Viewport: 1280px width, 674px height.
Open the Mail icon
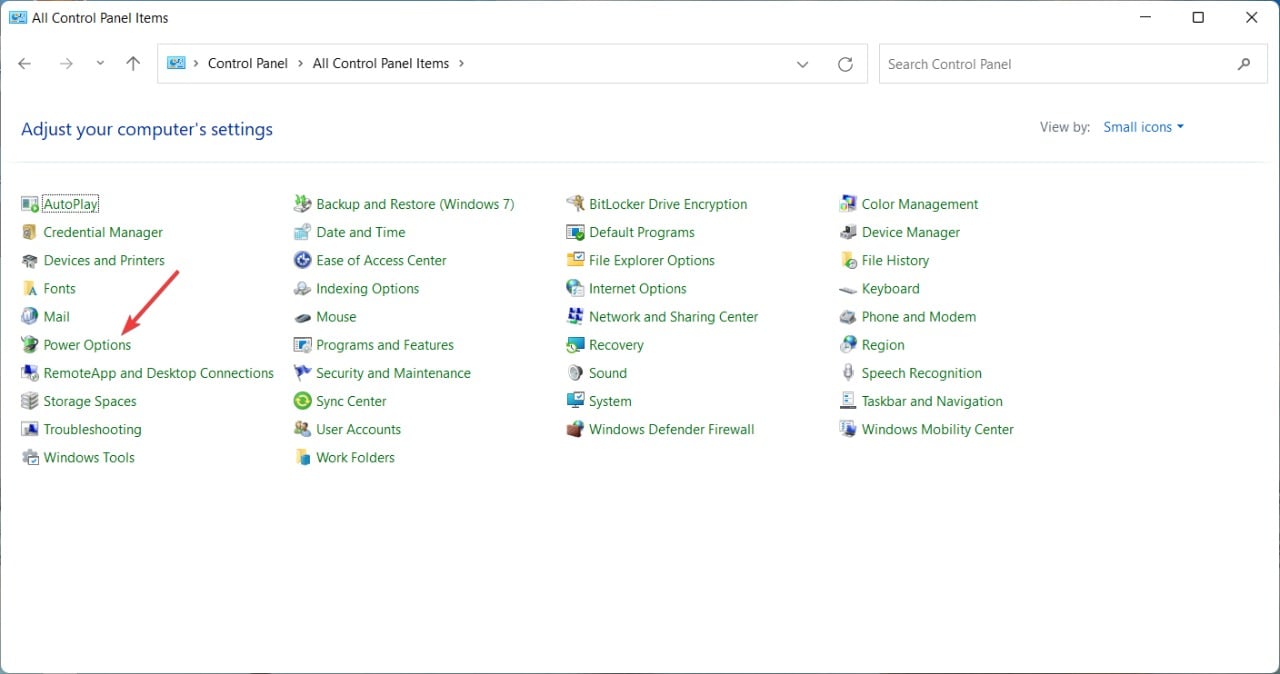[30, 316]
